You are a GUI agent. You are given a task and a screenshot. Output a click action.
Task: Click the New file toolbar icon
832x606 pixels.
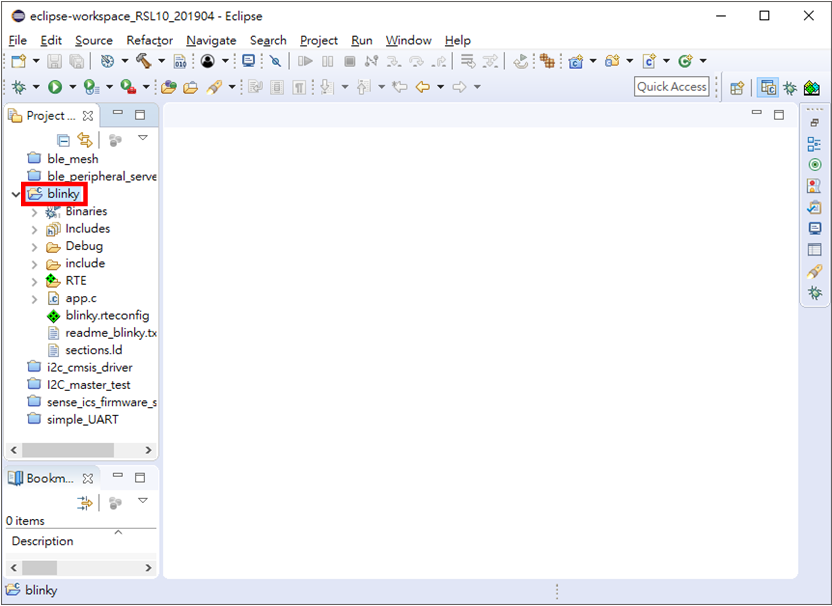18,61
